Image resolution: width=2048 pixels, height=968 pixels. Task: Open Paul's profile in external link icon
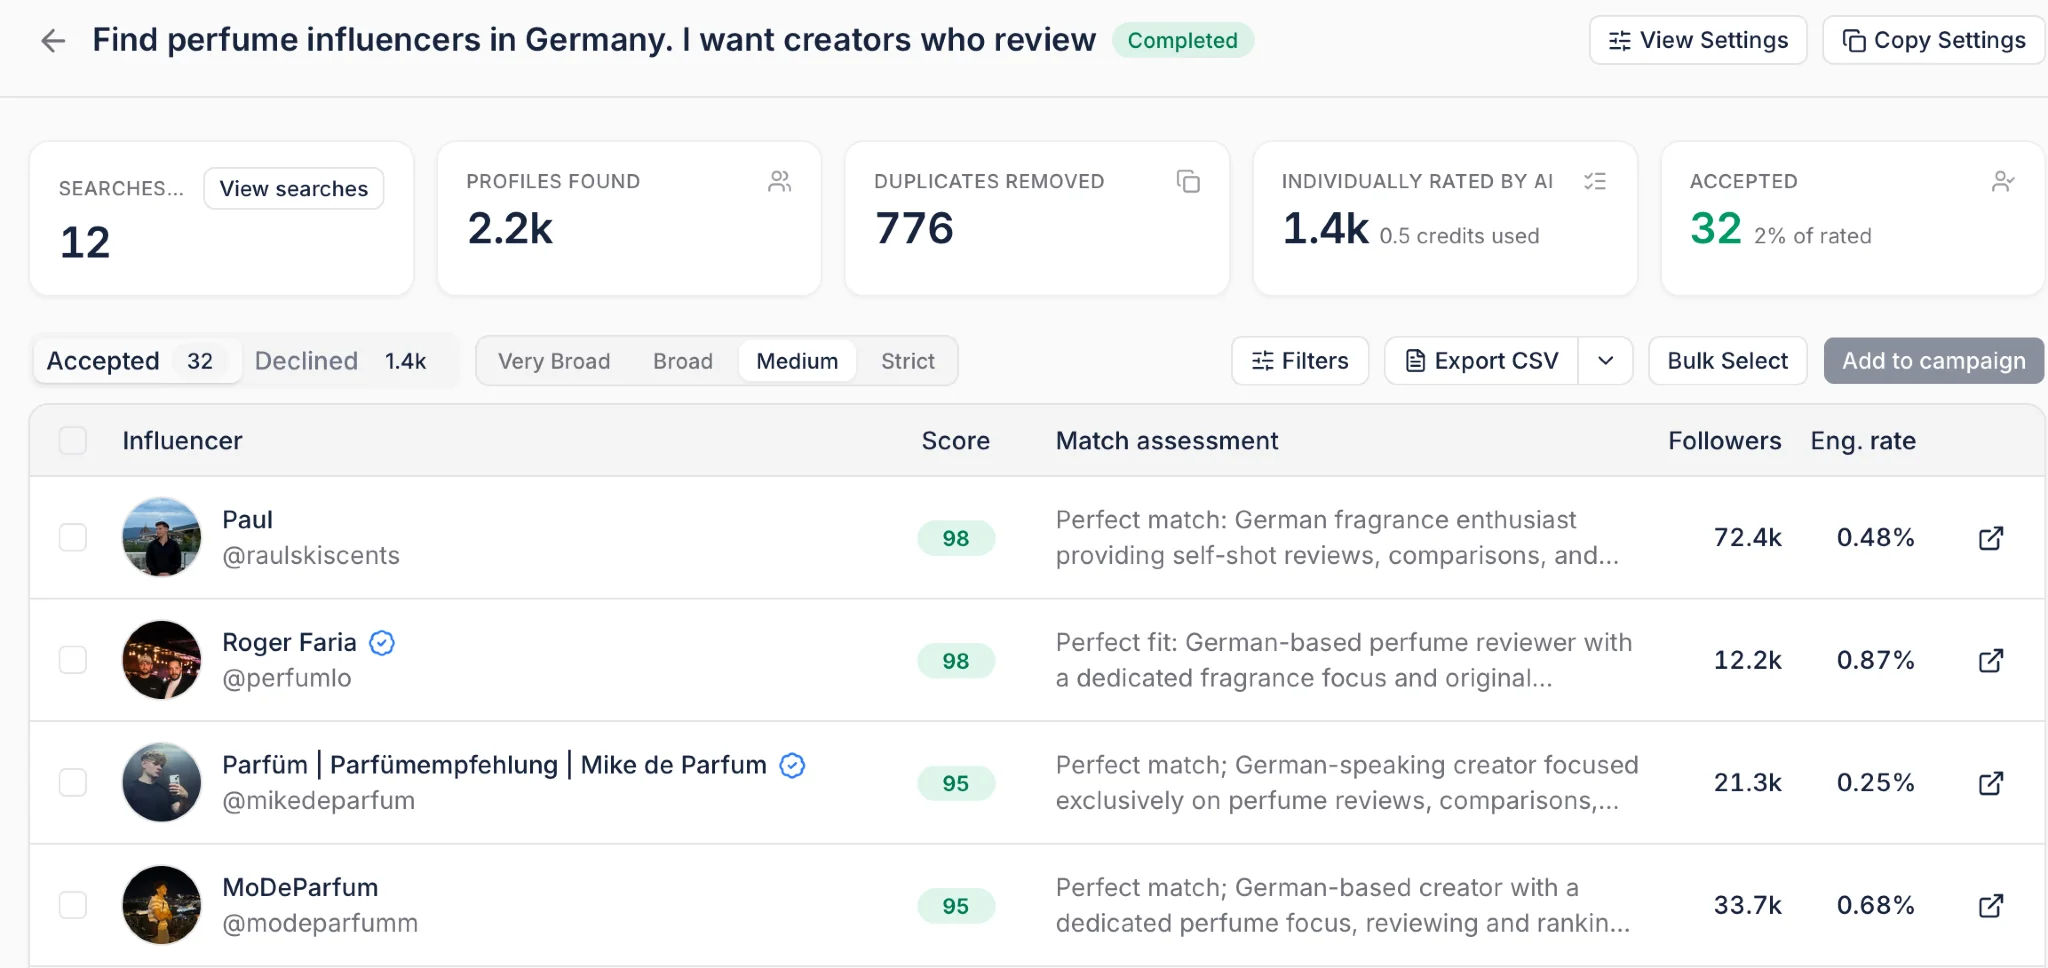point(1991,538)
